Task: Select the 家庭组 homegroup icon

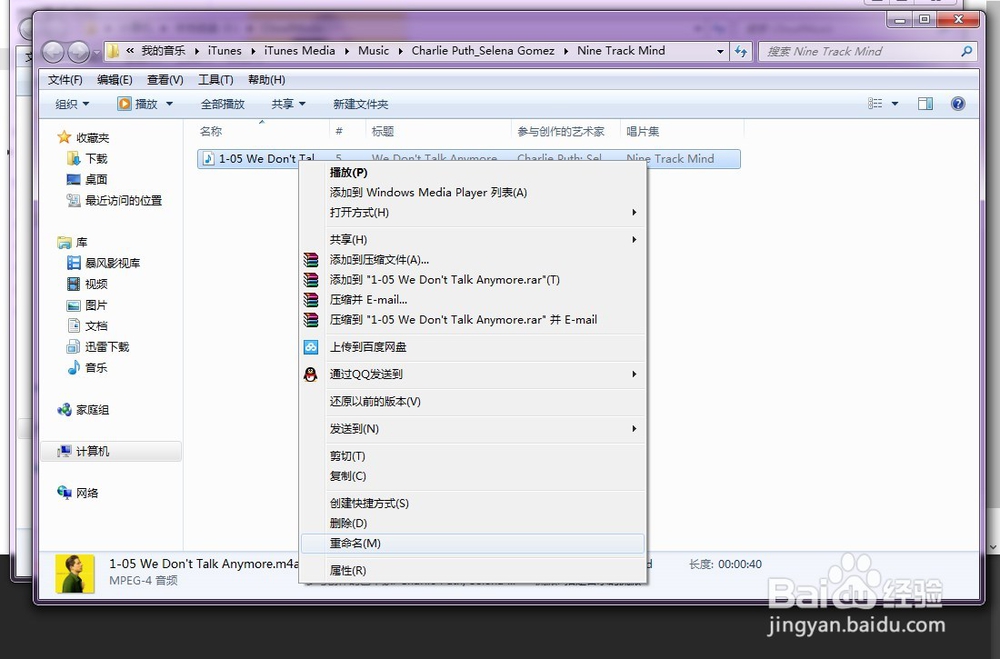Action: pos(94,408)
